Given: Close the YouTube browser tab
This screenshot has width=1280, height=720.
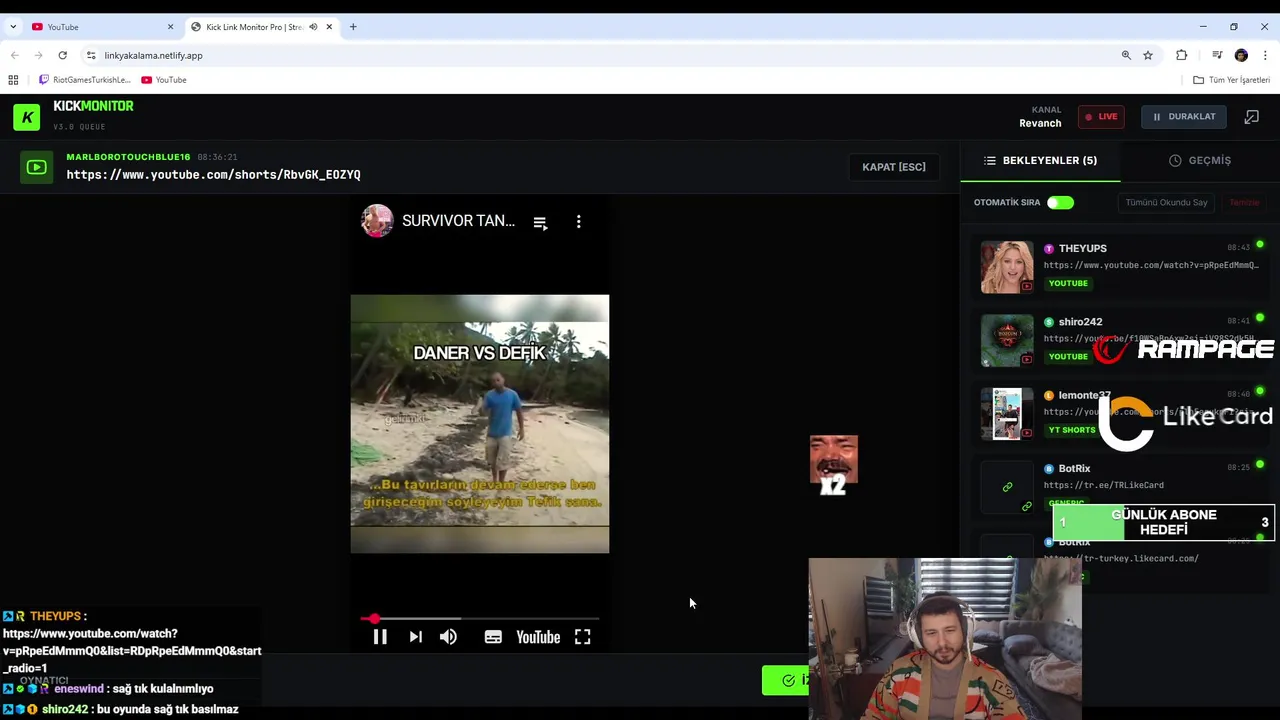Looking at the screenshot, I should click(170, 27).
